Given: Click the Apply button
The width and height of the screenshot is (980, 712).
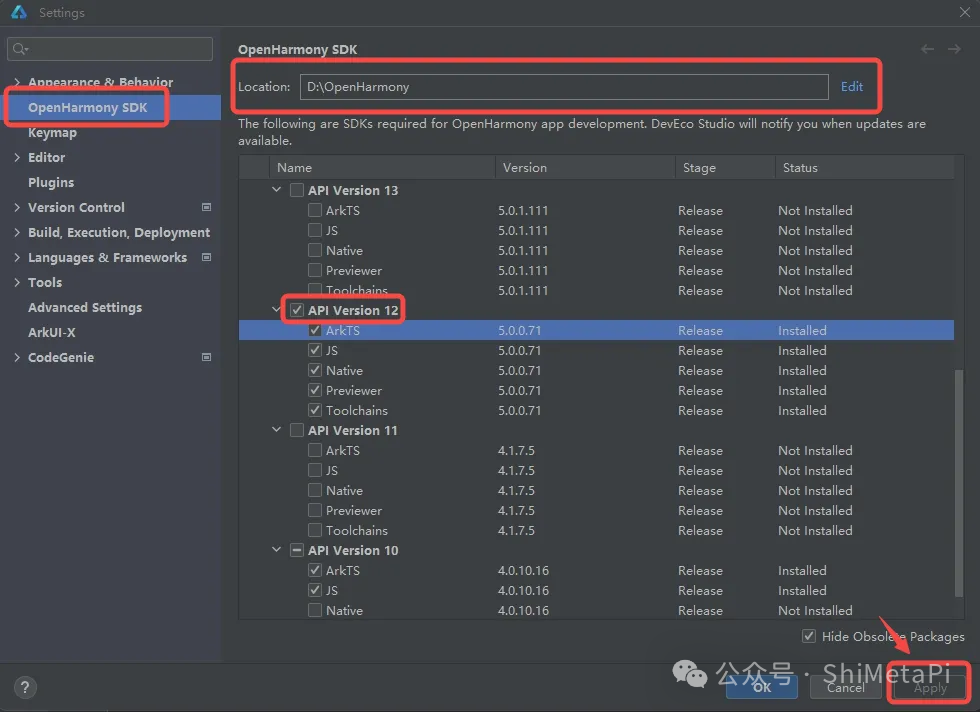Looking at the screenshot, I should click(x=930, y=688).
